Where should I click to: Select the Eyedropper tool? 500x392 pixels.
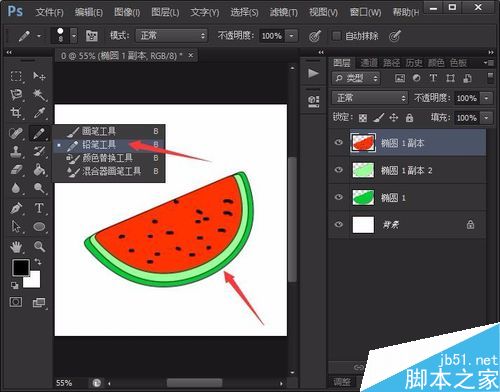click(39, 113)
